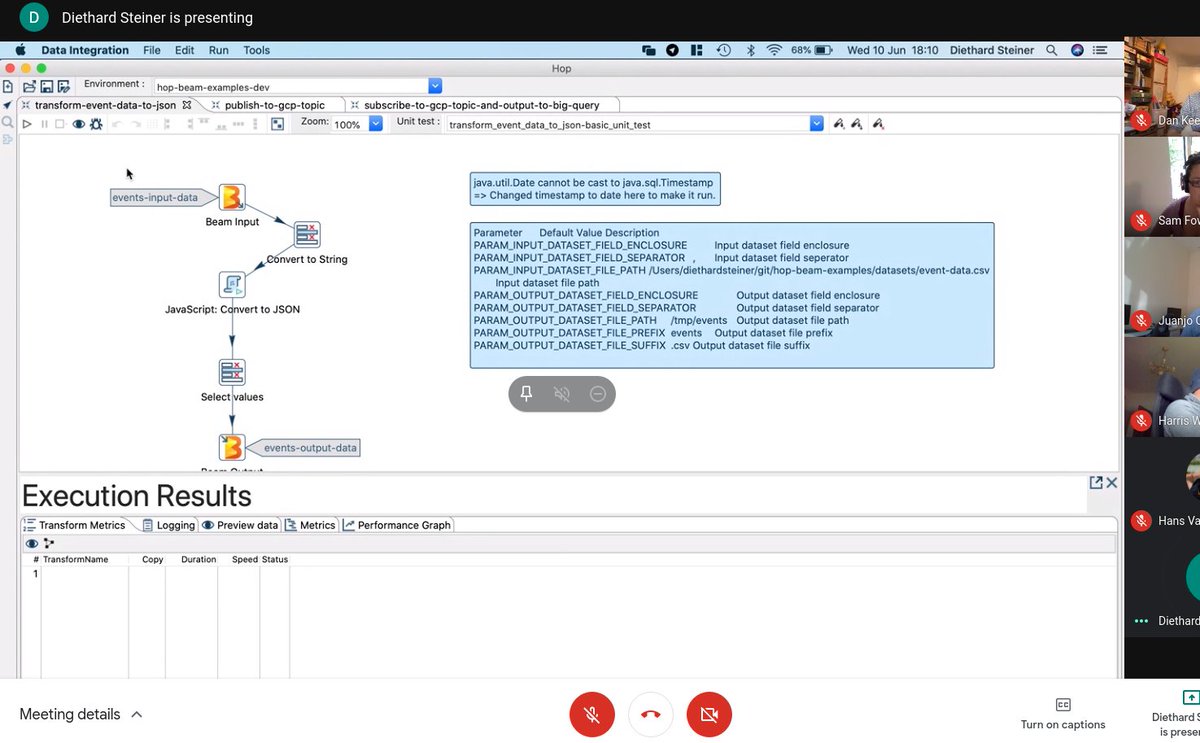Click the minus circle overlay icon
The height and width of the screenshot is (743, 1200).
598,394
